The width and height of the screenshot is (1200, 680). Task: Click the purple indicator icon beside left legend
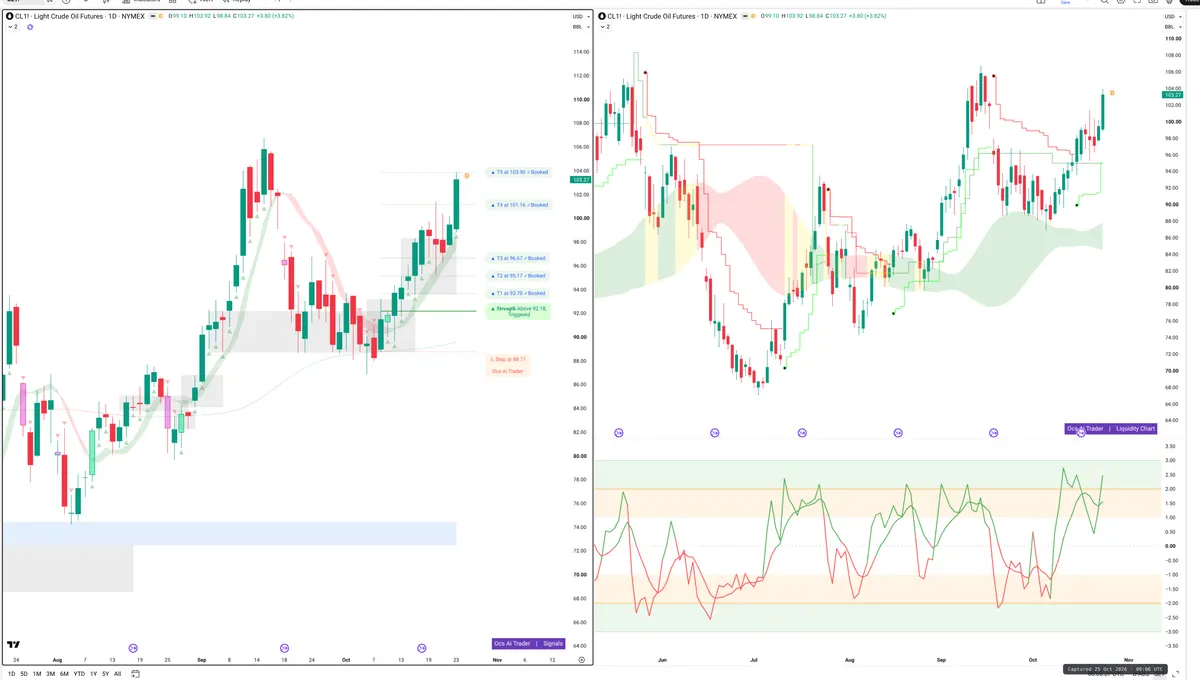pos(30,27)
